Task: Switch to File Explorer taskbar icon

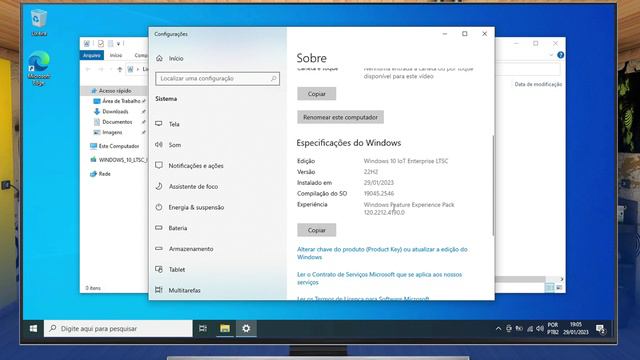Action: click(225, 329)
